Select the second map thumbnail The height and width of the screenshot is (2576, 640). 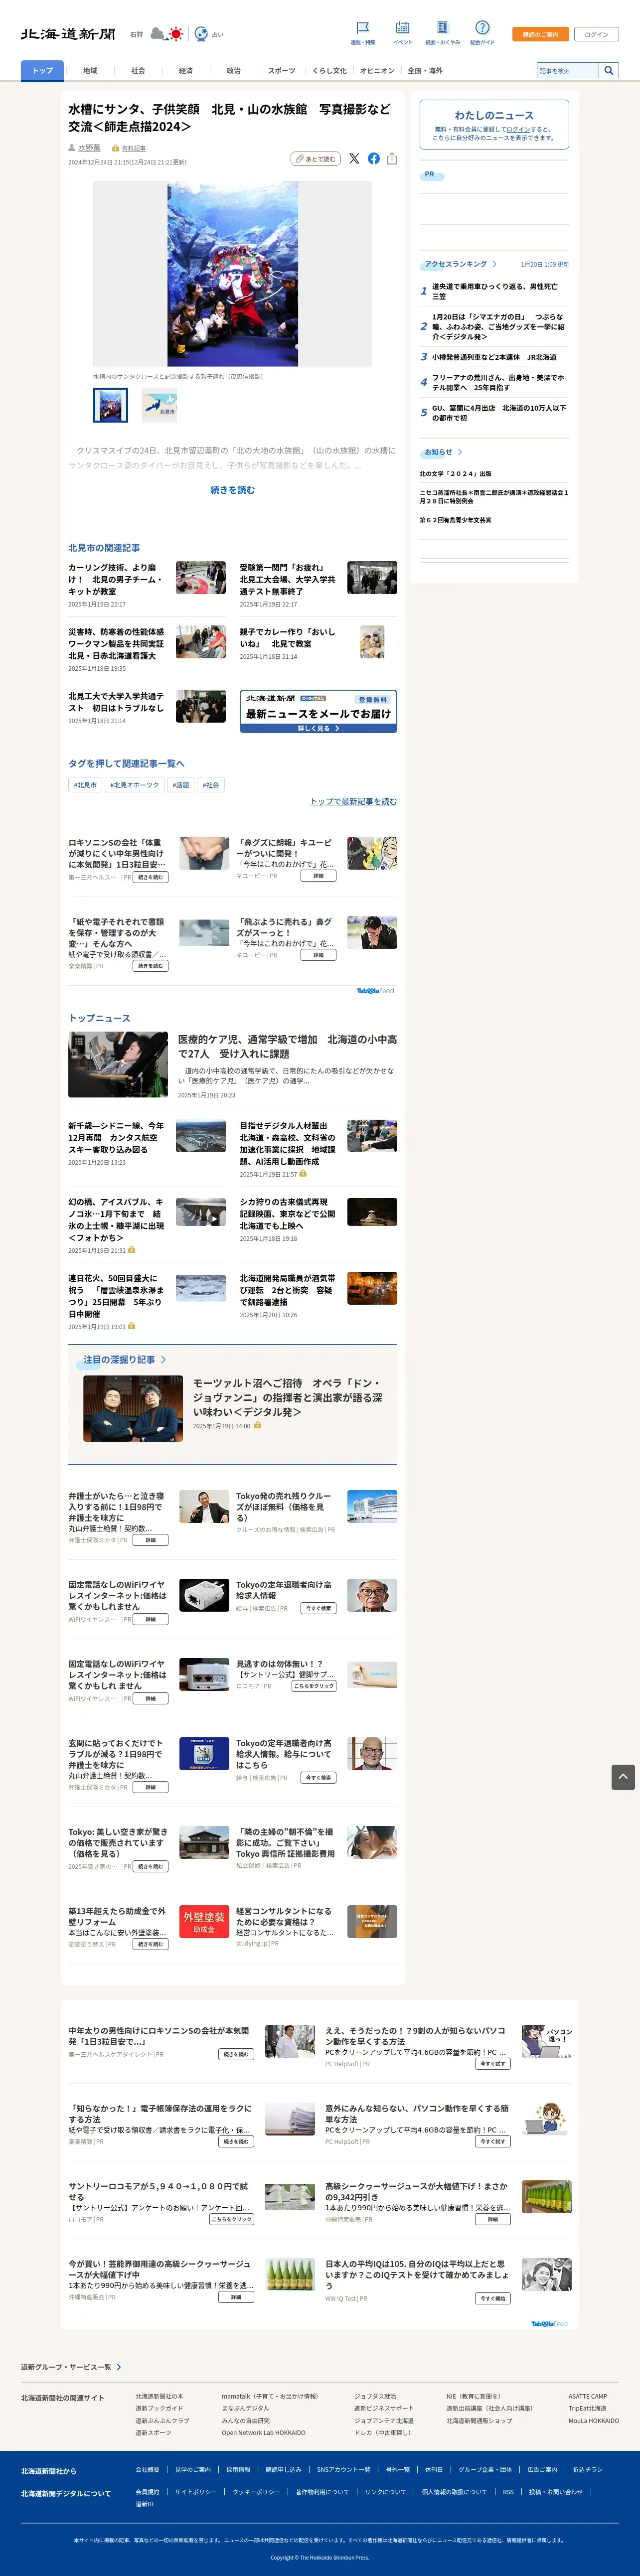point(160,405)
